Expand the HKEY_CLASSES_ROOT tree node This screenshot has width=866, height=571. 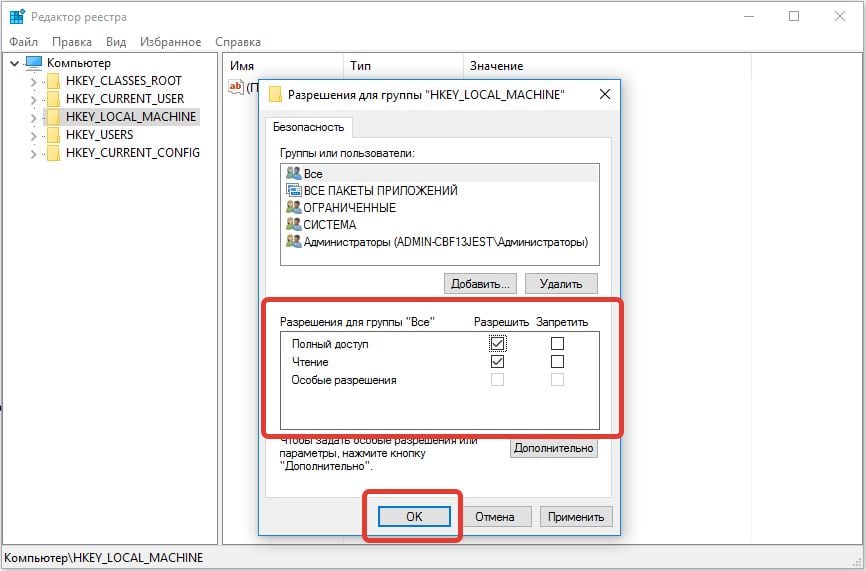[33, 82]
